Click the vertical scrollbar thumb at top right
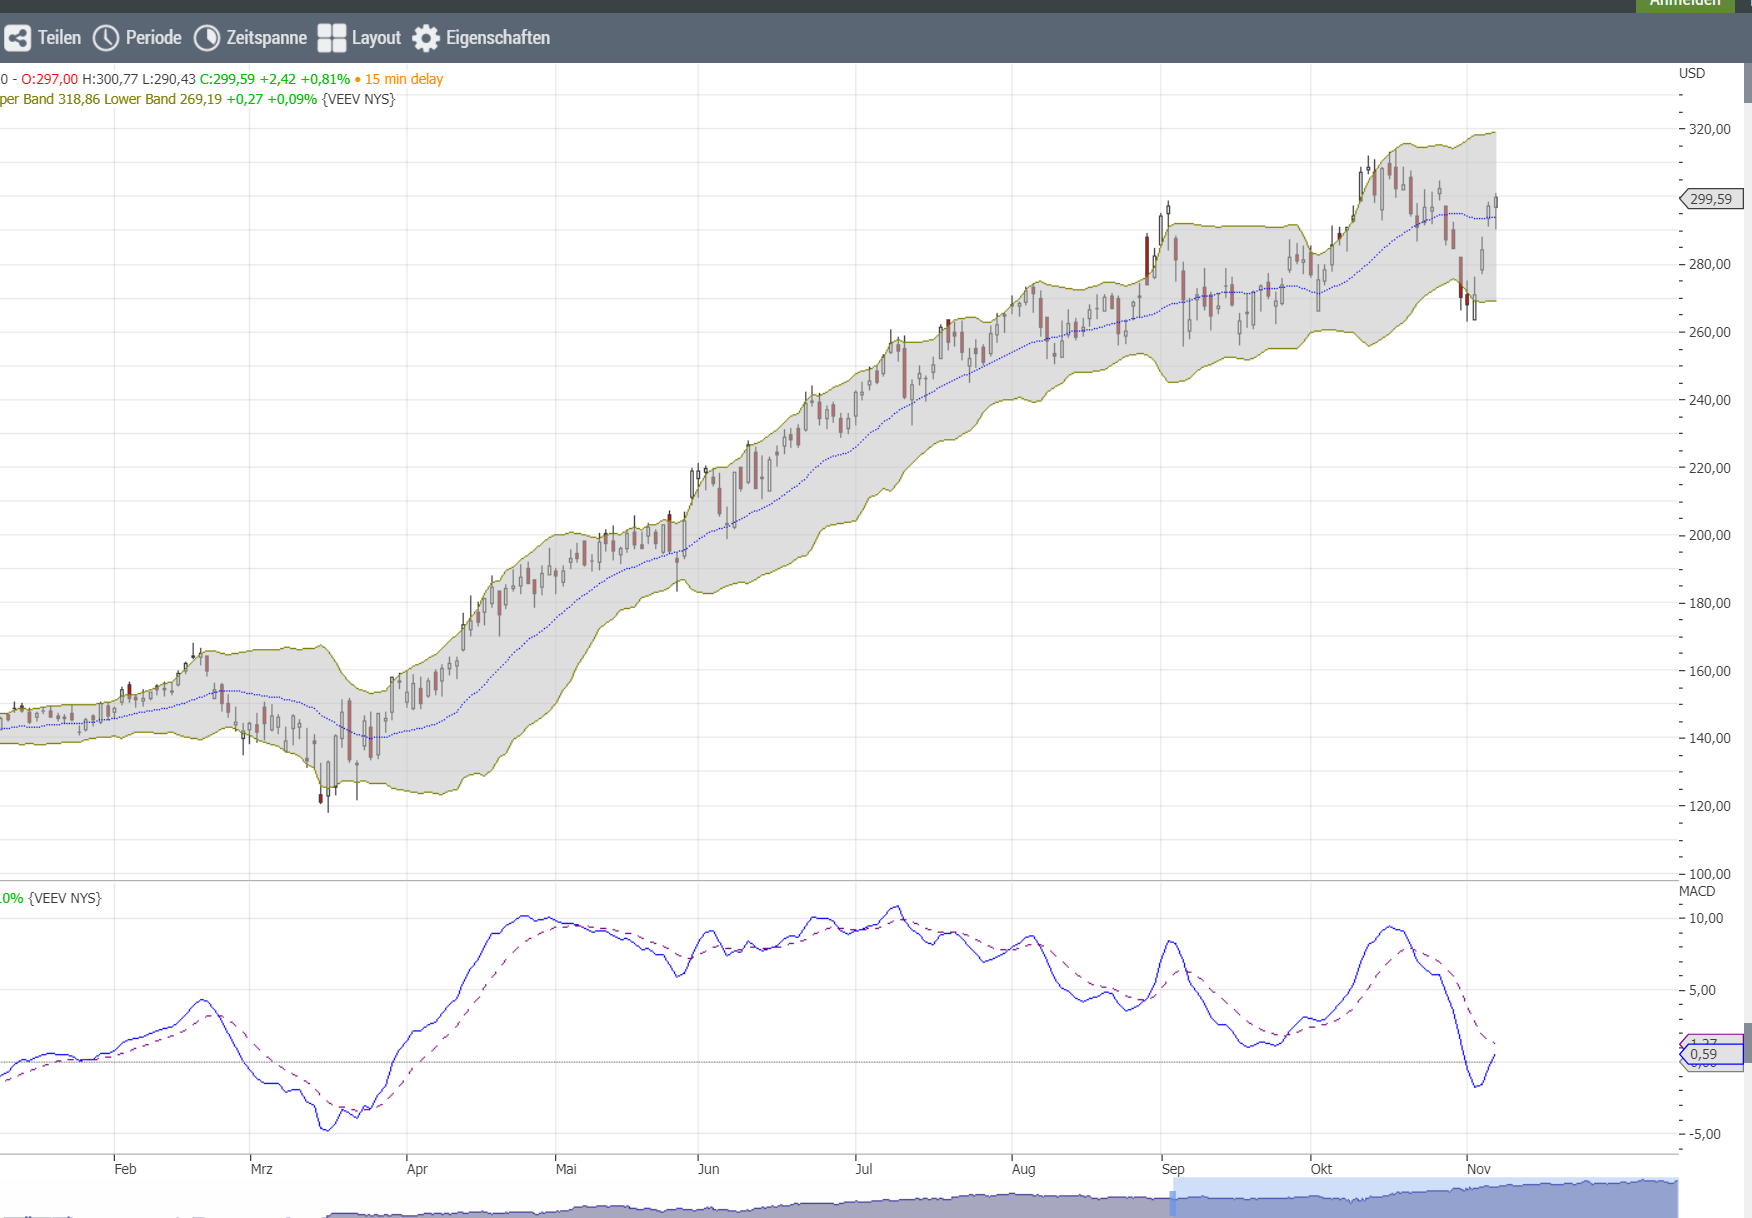1752x1218 pixels. click(1747, 80)
